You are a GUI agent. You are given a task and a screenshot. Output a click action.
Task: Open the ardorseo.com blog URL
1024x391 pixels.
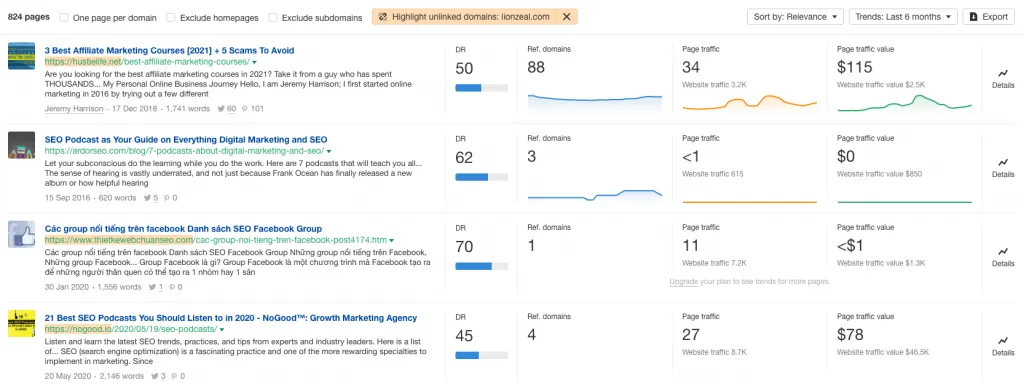pos(184,151)
